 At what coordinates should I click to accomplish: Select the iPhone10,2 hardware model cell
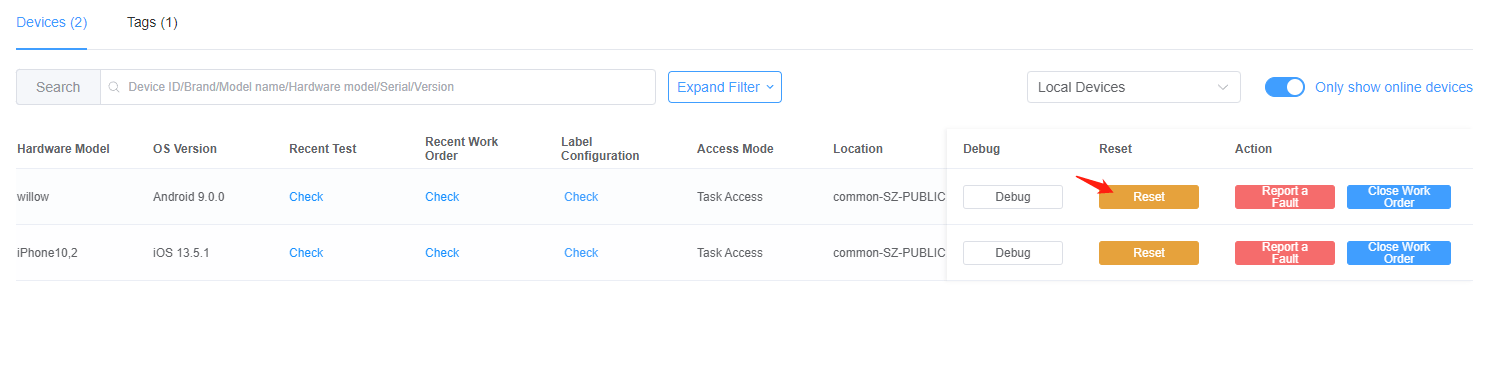[x=47, y=253]
